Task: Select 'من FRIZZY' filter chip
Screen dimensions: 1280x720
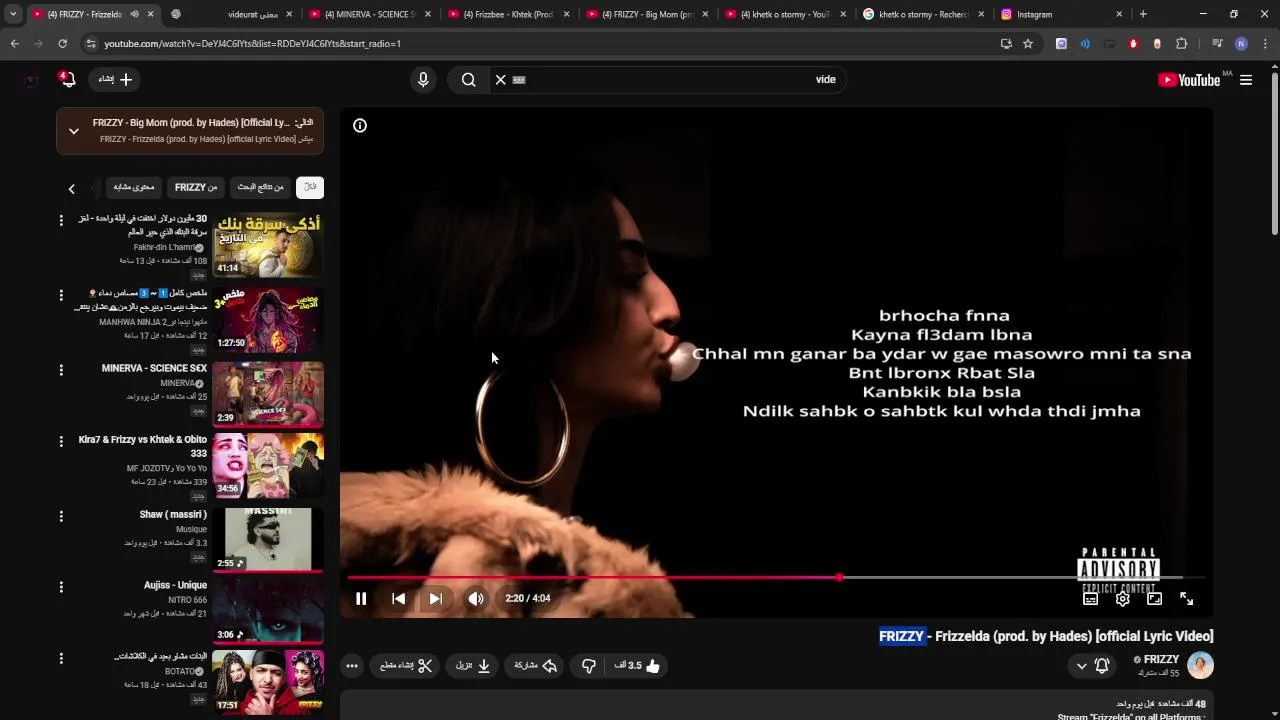Action: coord(196,187)
